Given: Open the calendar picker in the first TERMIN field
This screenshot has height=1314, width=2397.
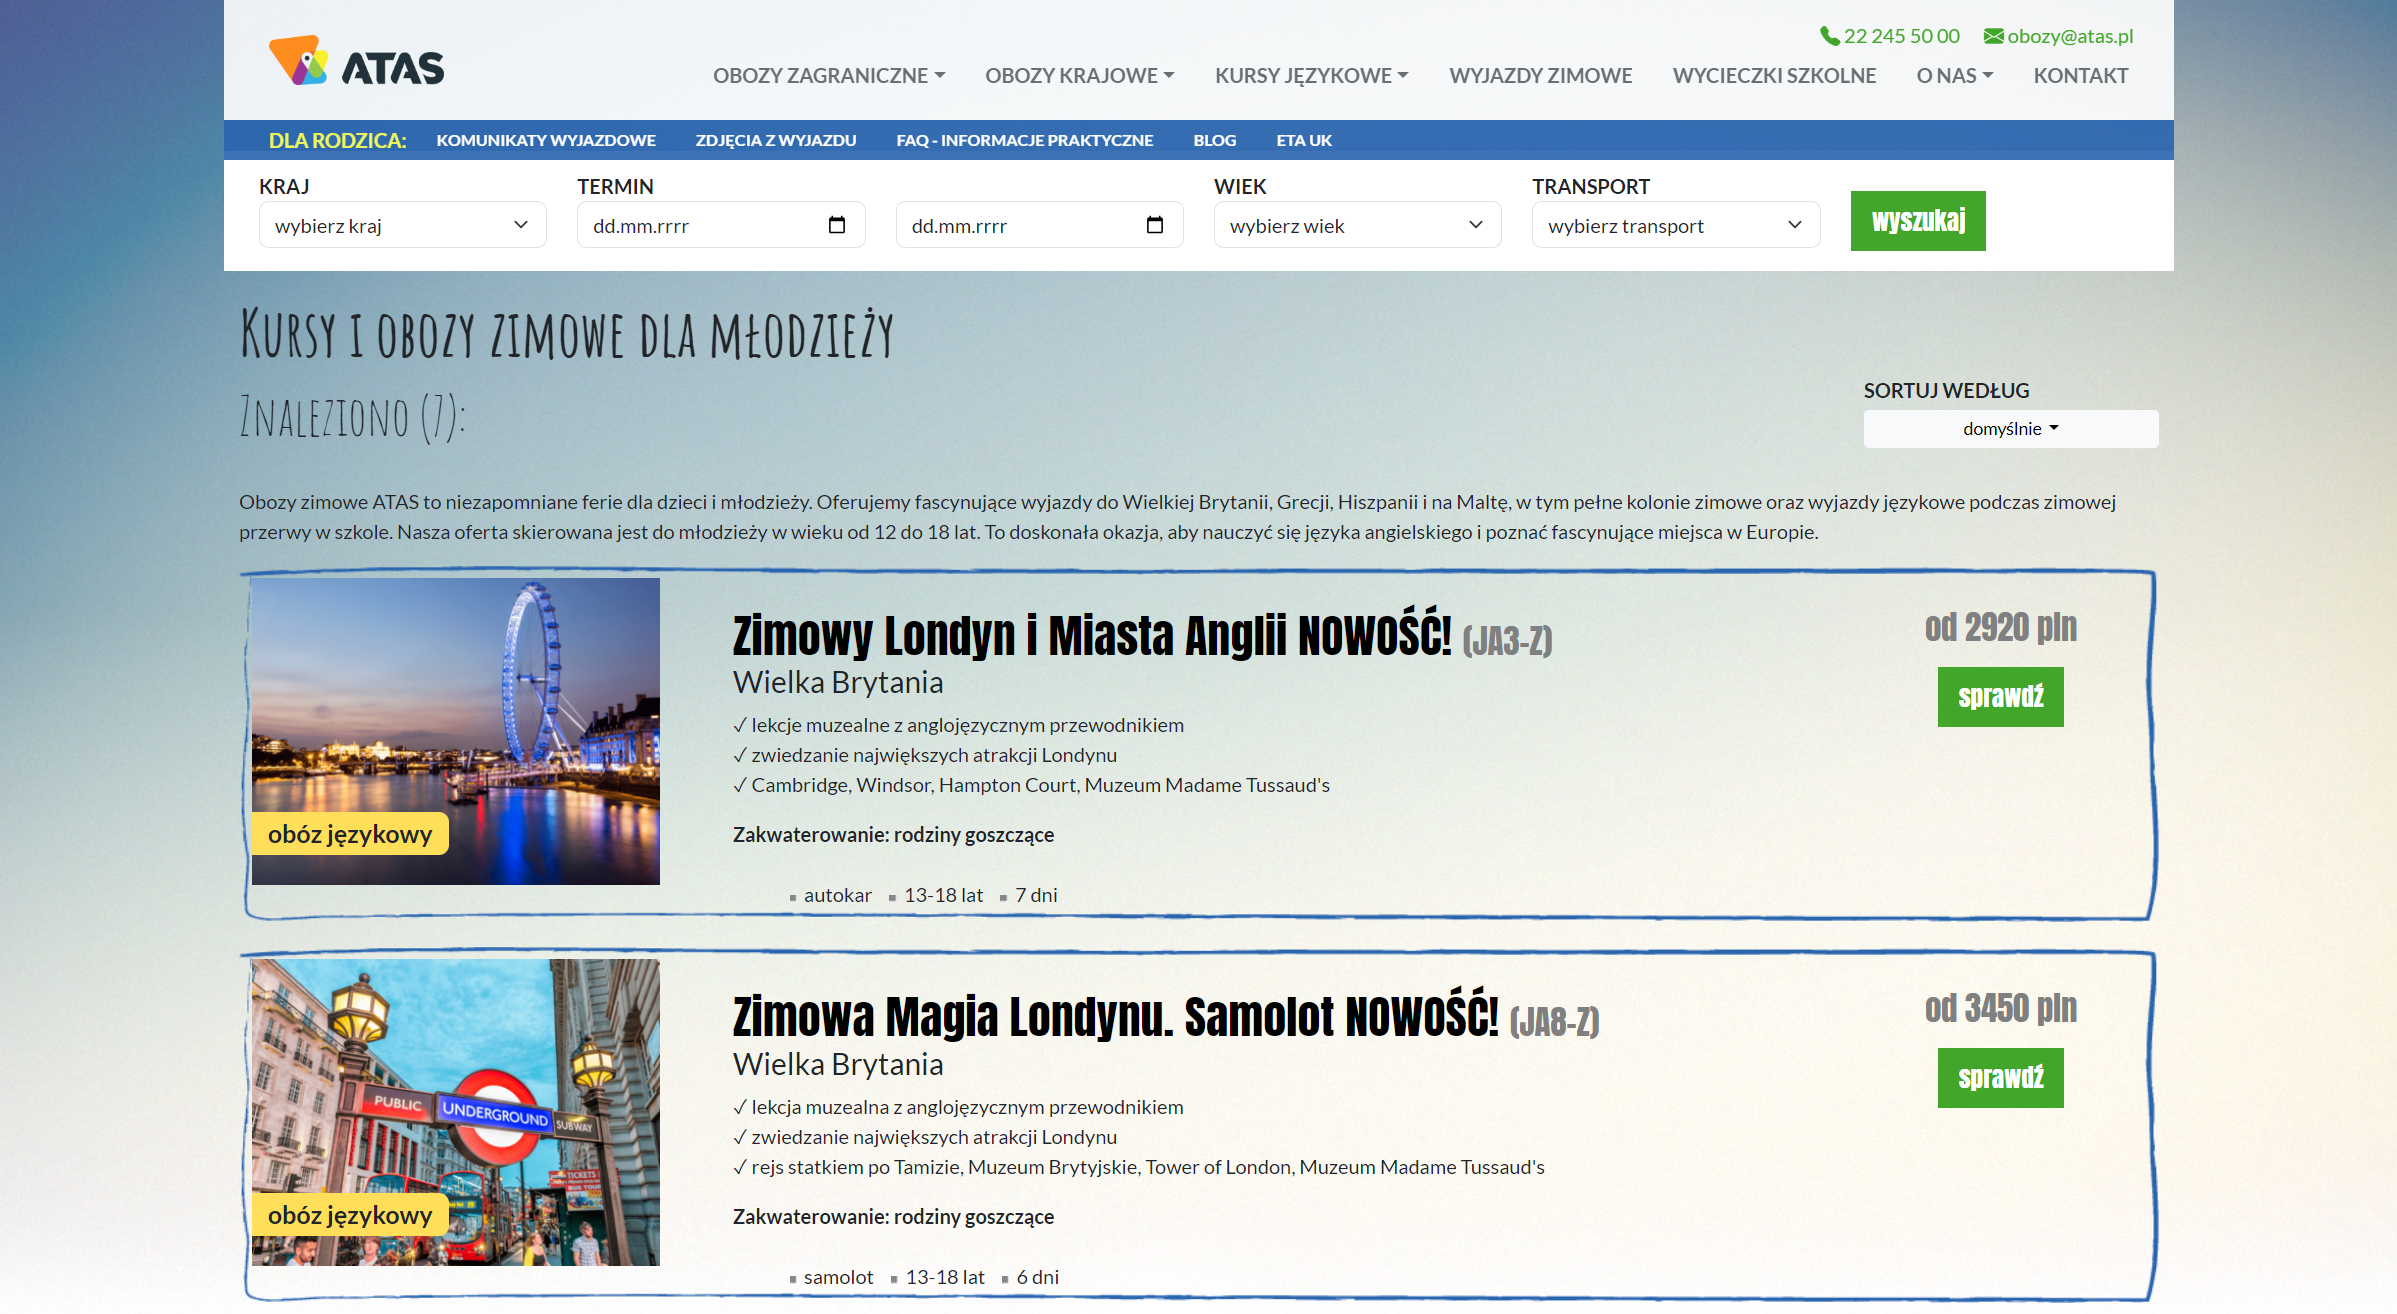Looking at the screenshot, I should click(x=838, y=225).
